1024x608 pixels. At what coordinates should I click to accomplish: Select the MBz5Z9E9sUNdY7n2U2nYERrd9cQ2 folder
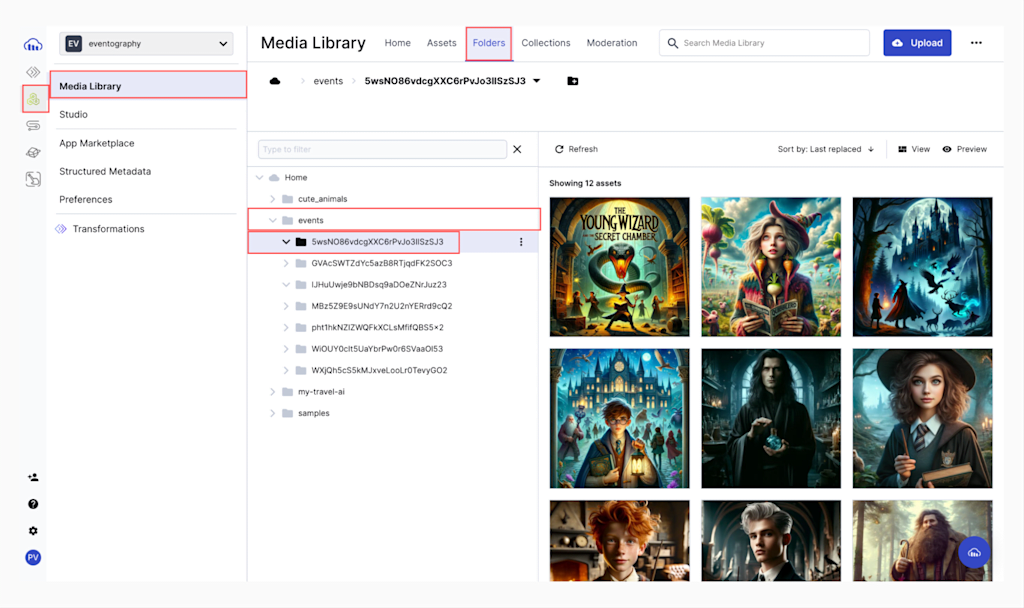[x=381, y=306]
